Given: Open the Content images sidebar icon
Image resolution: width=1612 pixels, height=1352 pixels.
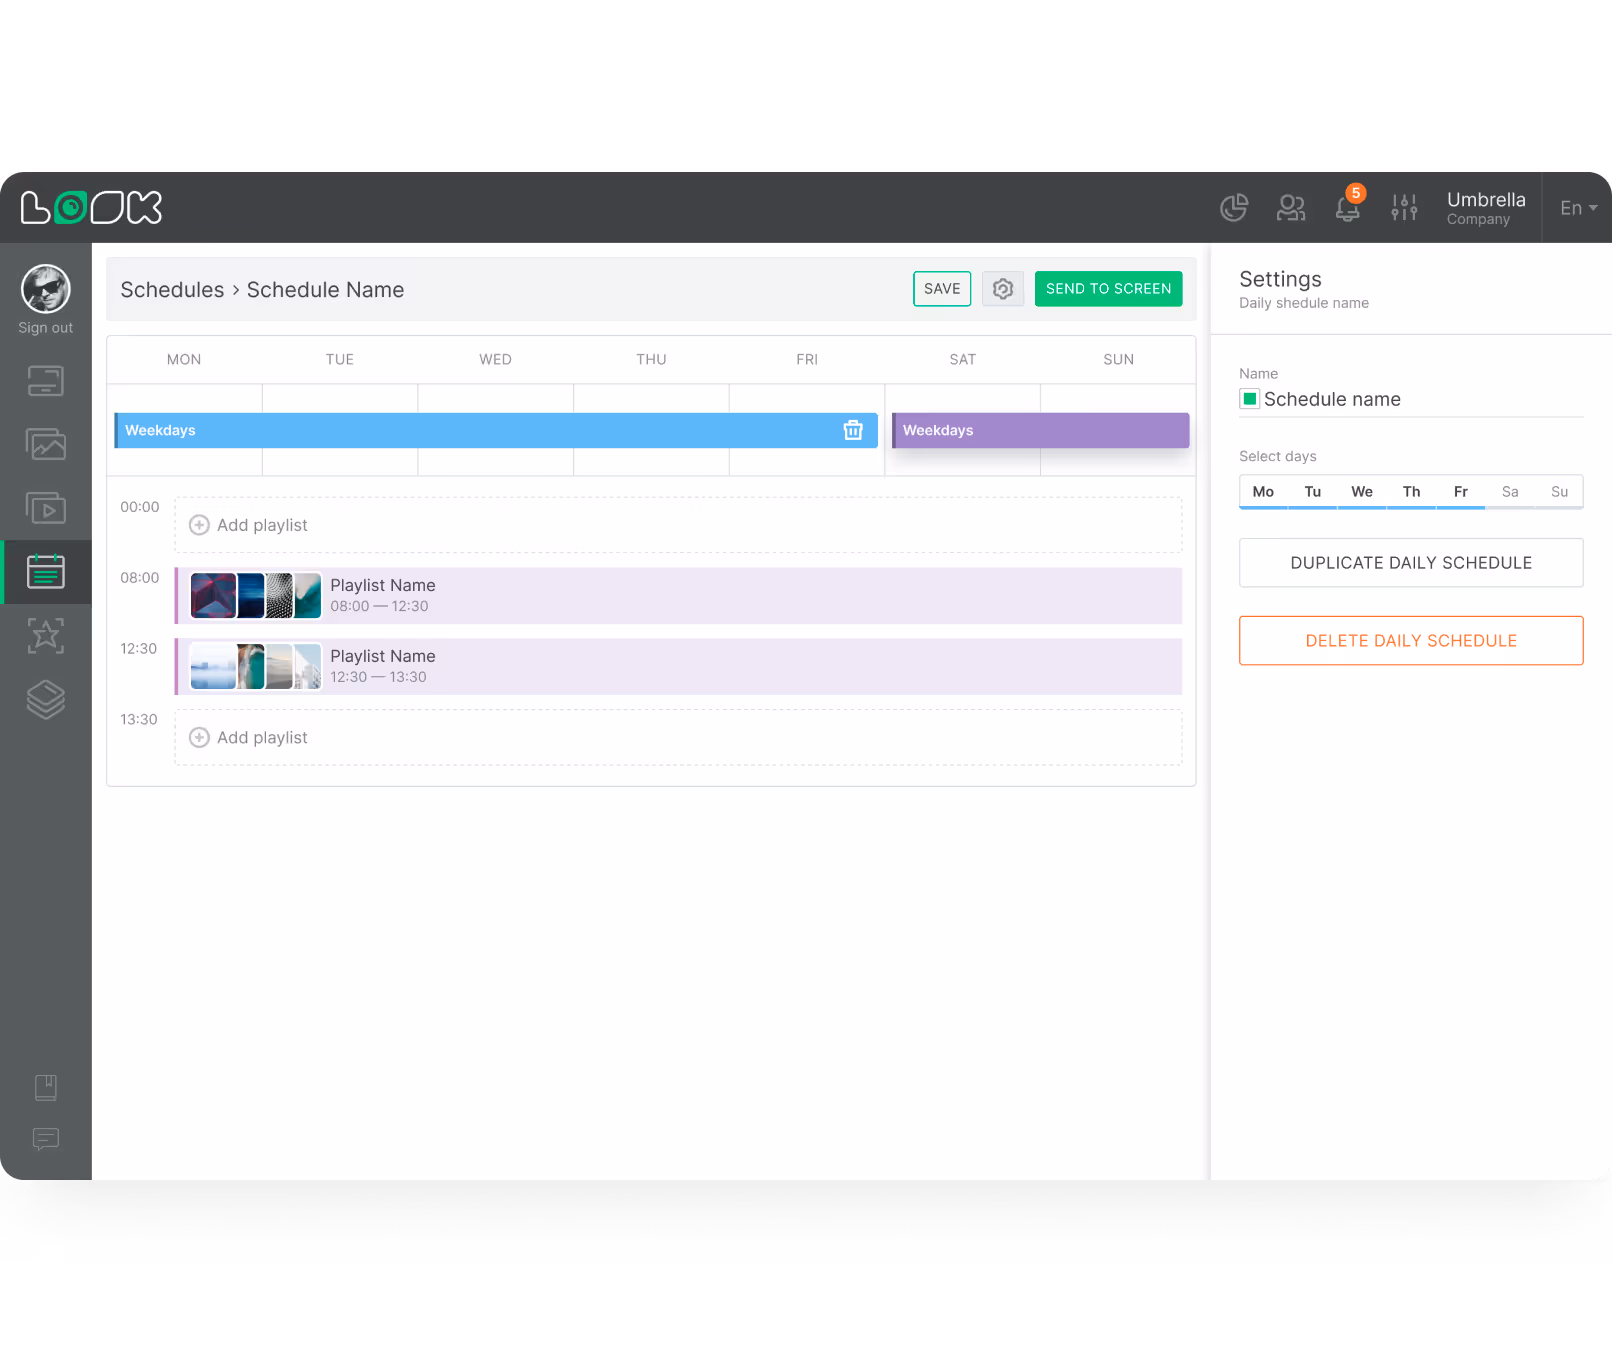Looking at the screenshot, I should (46, 444).
